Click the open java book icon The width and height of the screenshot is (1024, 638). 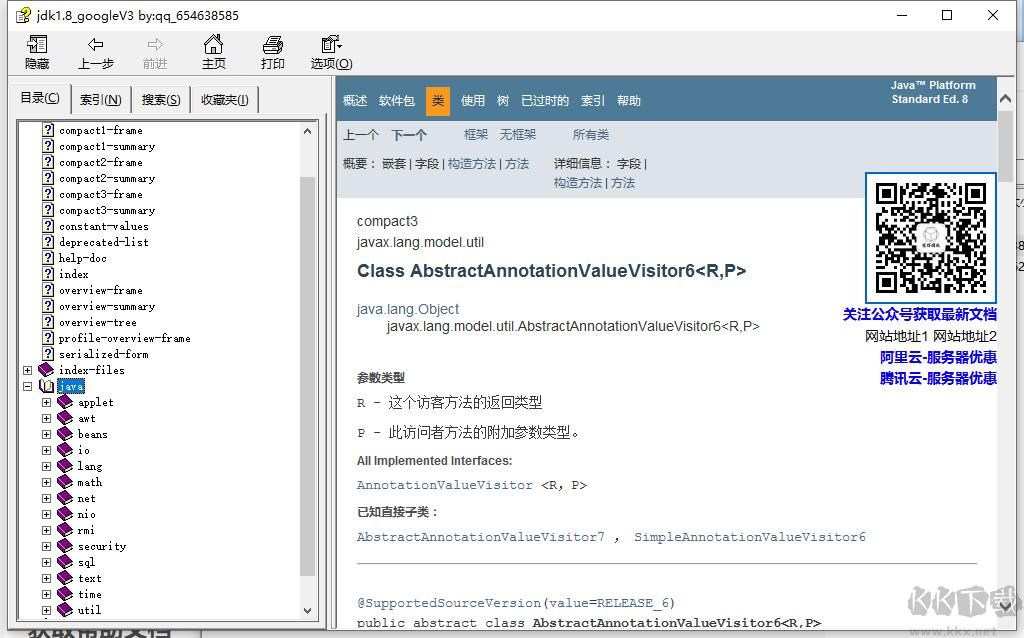point(46,386)
